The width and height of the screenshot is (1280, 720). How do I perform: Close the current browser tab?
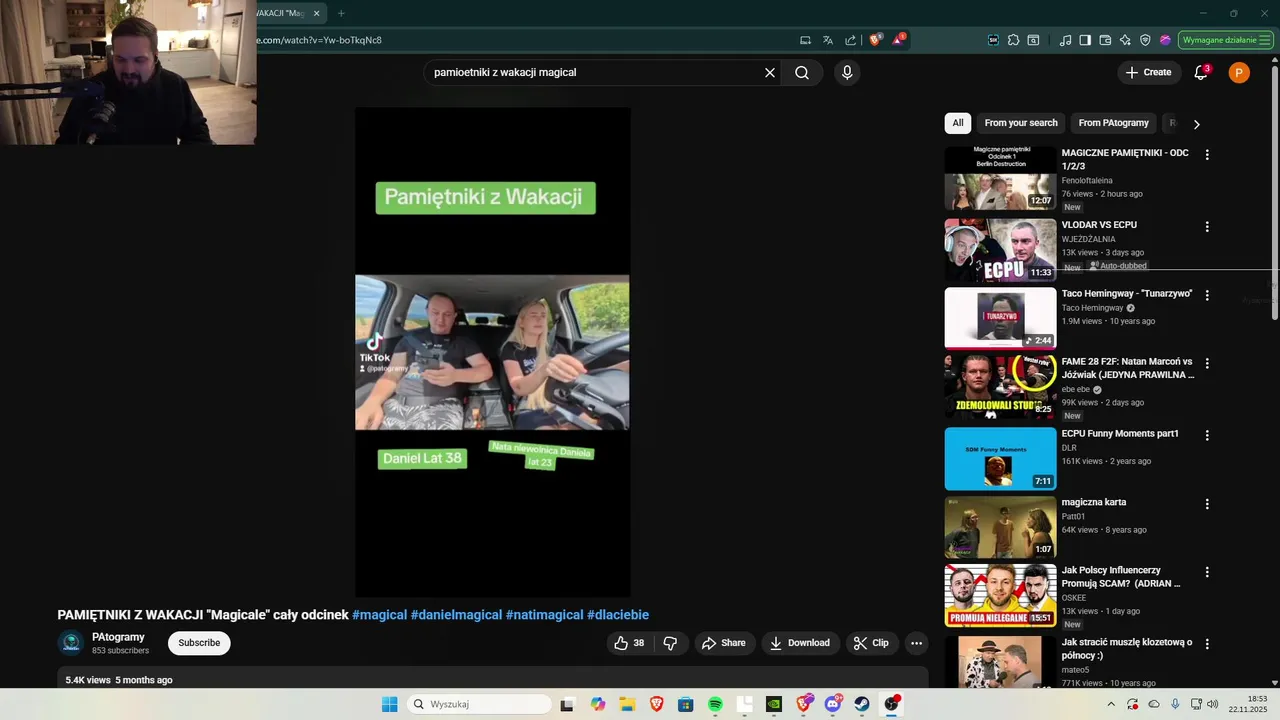coord(317,13)
